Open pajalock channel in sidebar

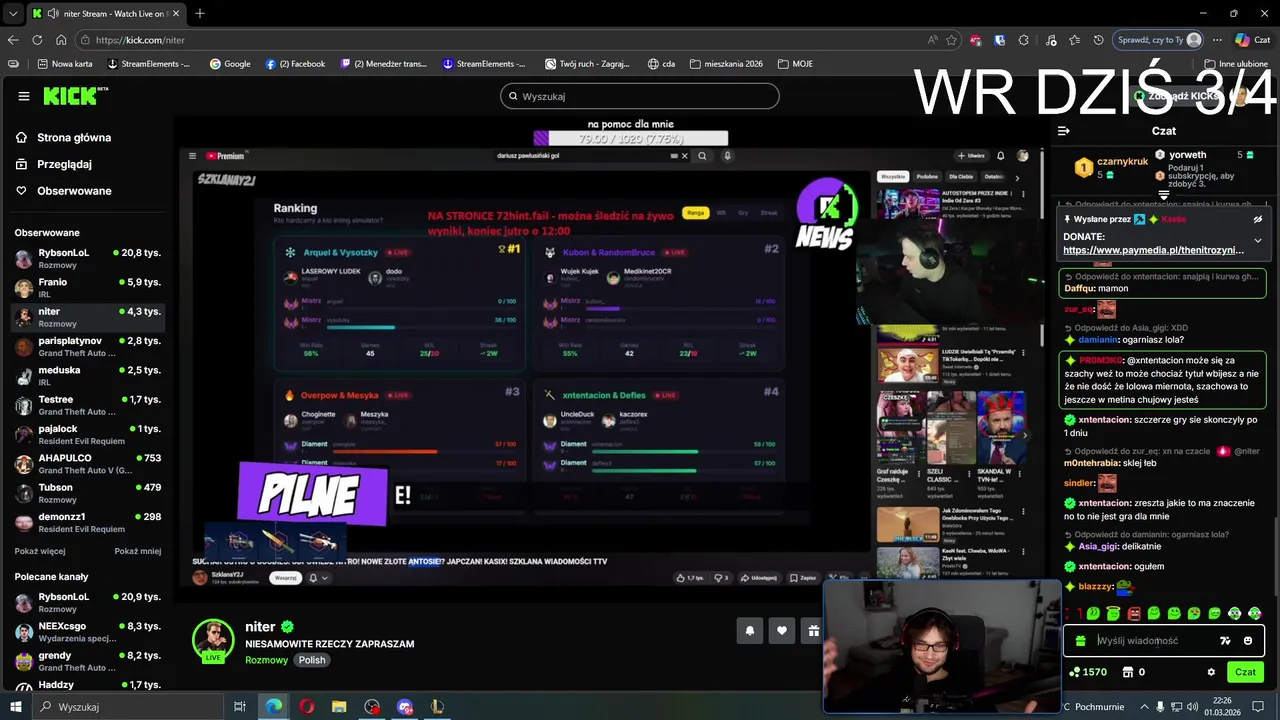pyautogui.click(x=87, y=434)
